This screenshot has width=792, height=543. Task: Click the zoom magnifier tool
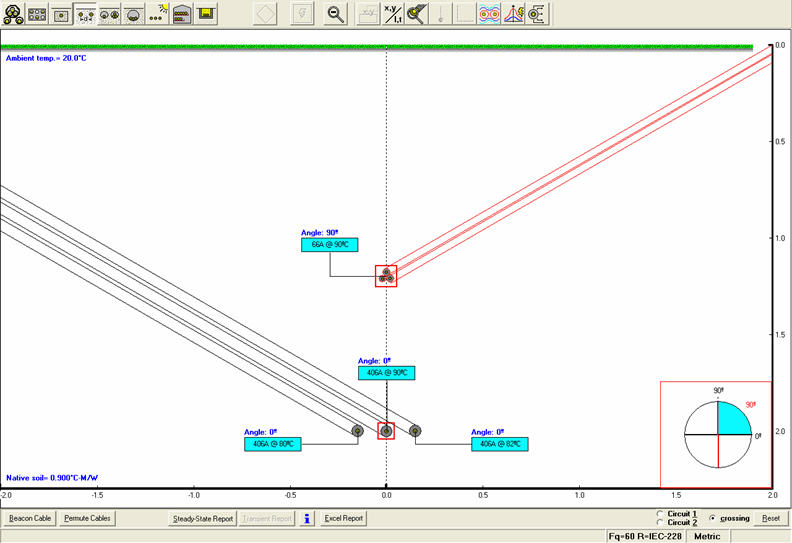(337, 14)
